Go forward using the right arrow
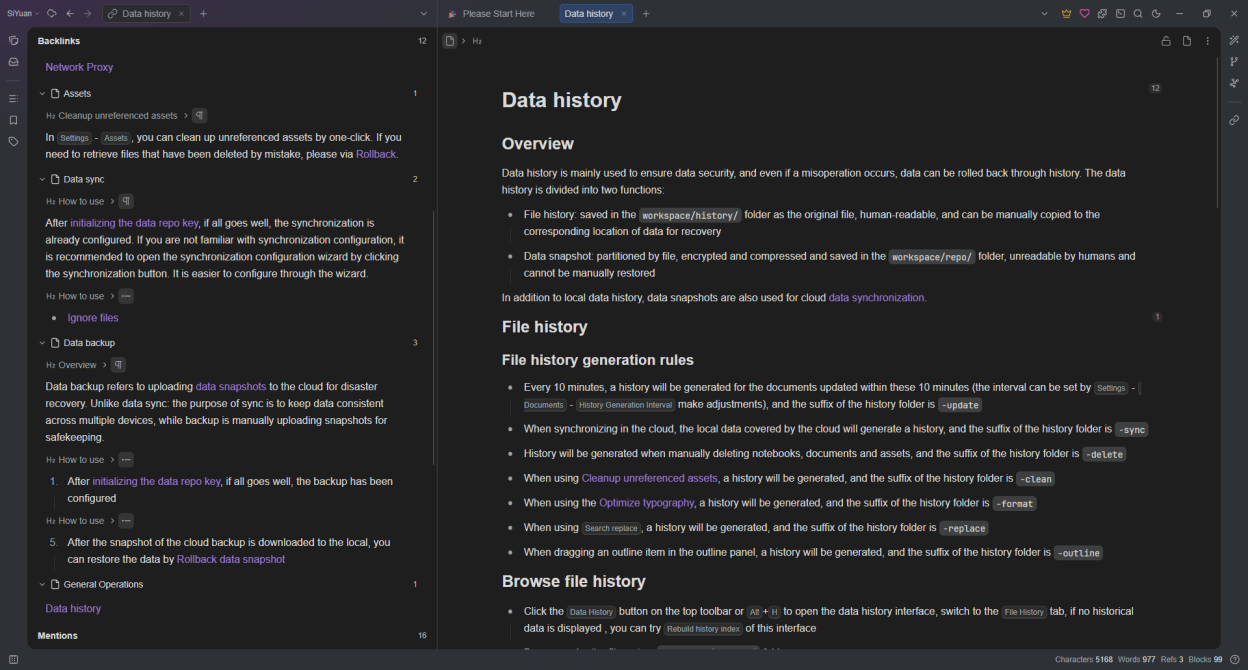Image resolution: width=1248 pixels, height=670 pixels. tap(88, 14)
